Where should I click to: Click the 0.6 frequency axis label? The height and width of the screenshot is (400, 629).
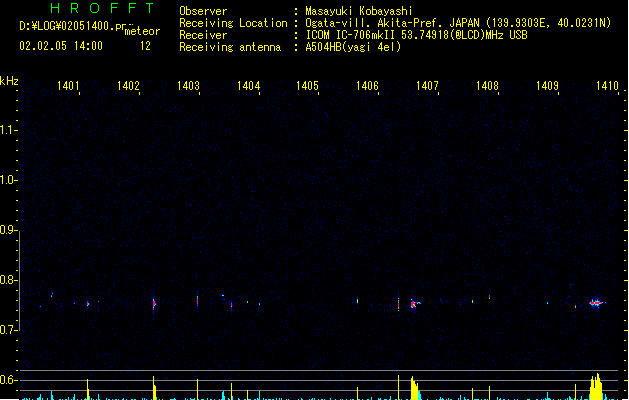(8, 380)
